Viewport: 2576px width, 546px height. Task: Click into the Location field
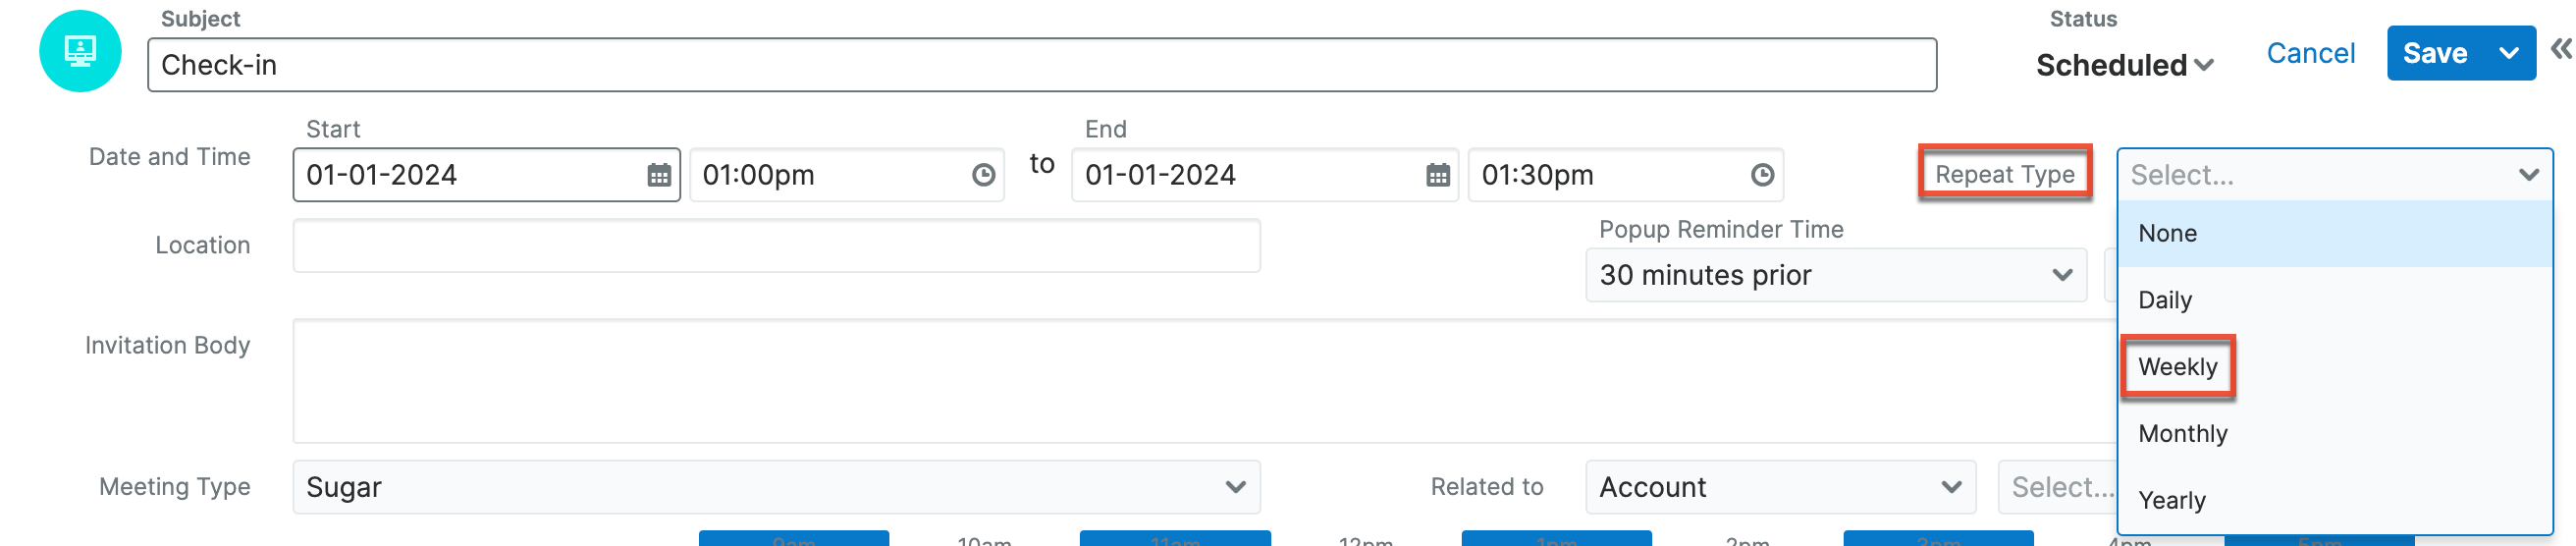tap(775, 246)
